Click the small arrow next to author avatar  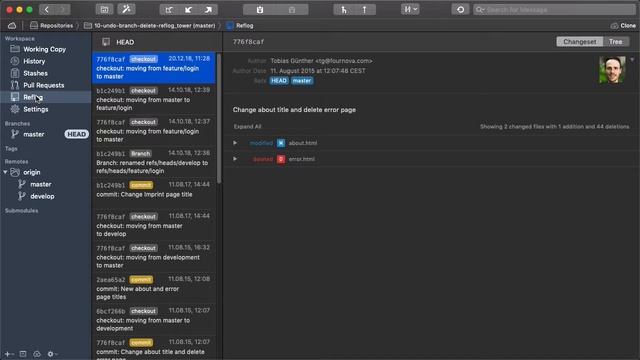(x=632, y=60)
